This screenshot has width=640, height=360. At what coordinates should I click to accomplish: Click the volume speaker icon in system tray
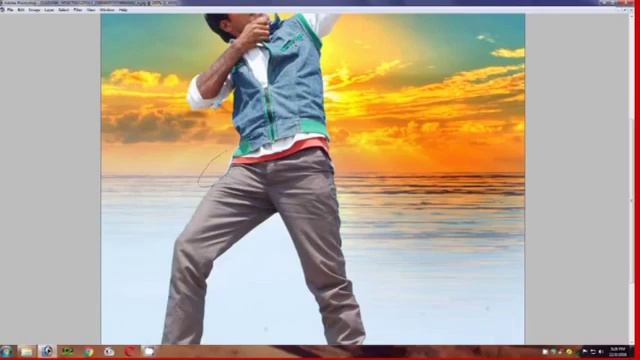coord(600,352)
